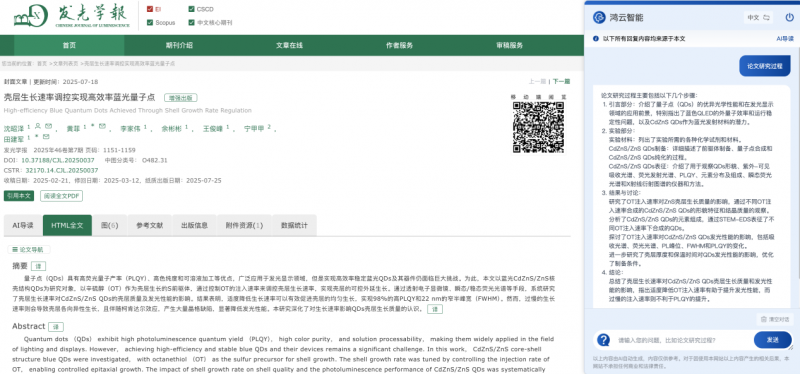Open the 出版信息 tab

click(x=194, y=225)
